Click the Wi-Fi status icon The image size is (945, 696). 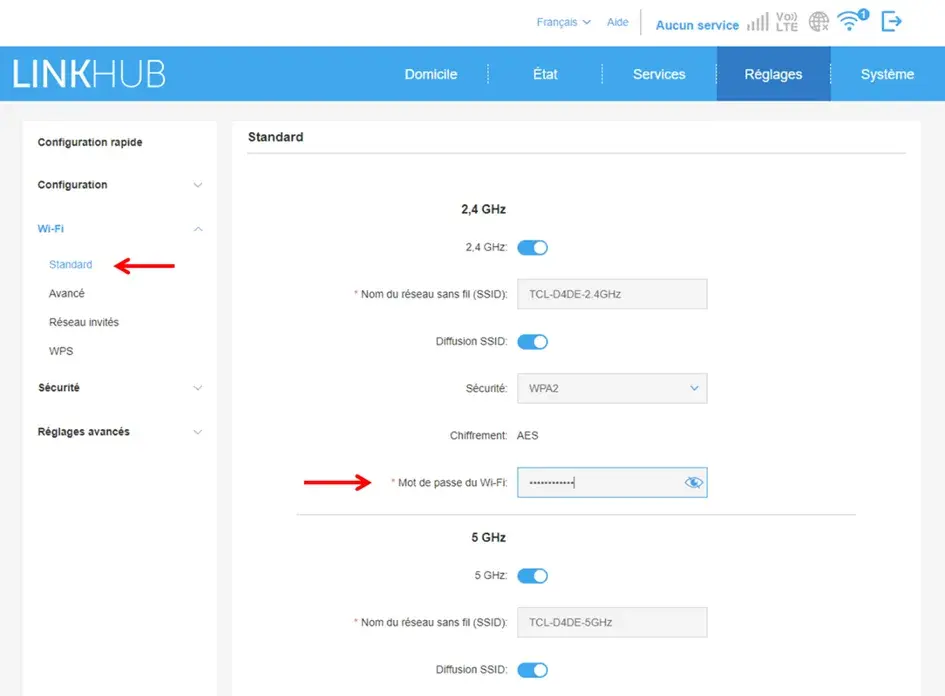852,21
